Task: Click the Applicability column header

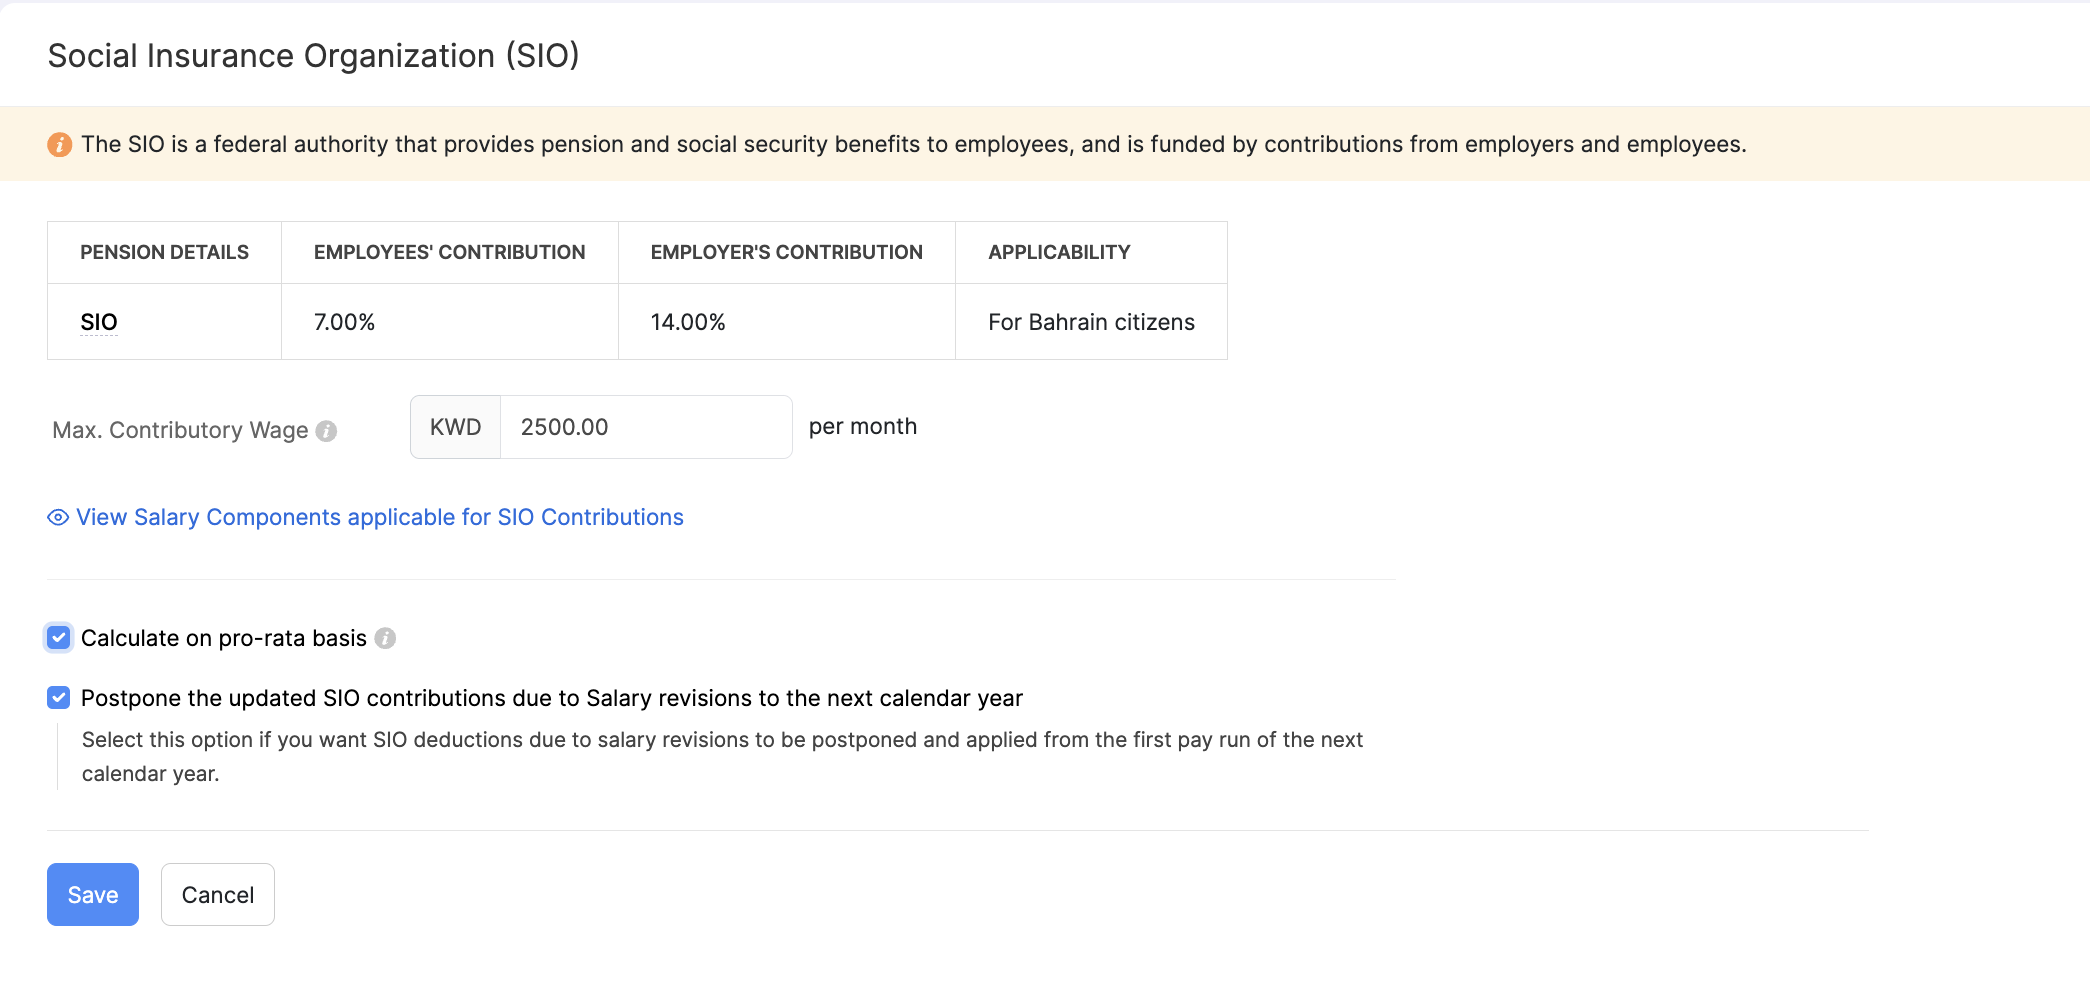Action: point(1059,253)
